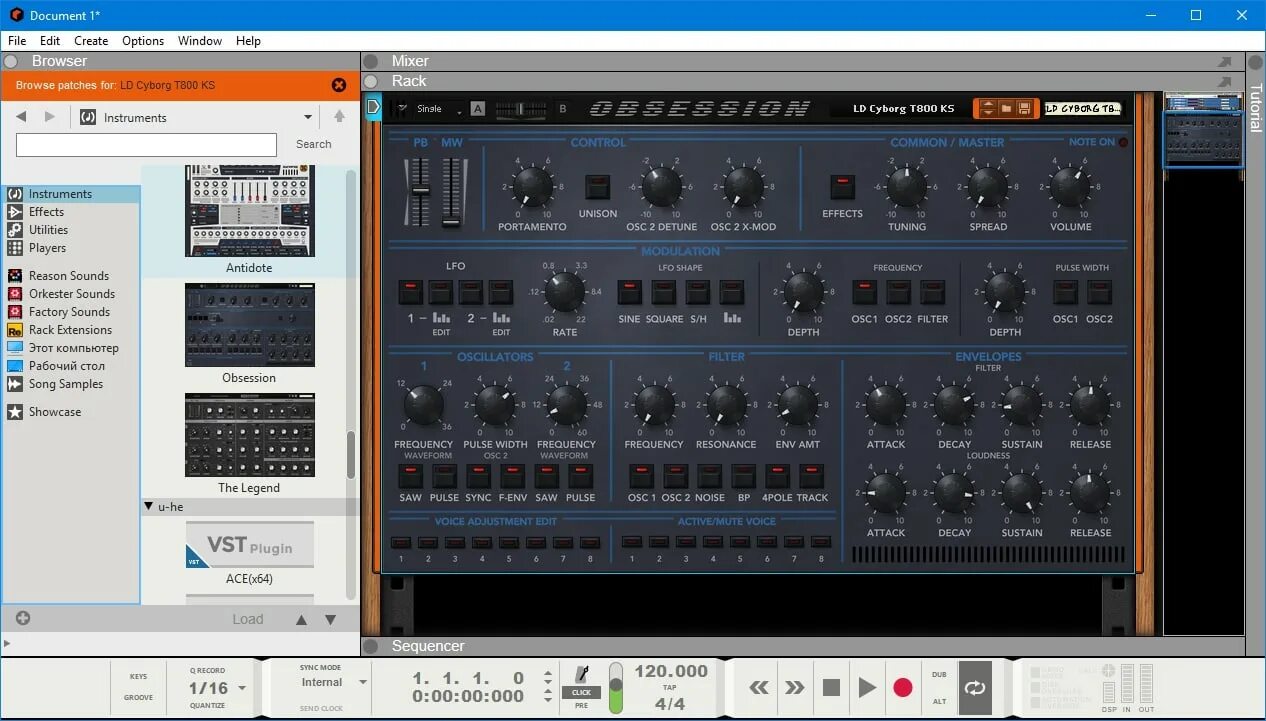The width and height of the screenshot is (1266, 721).
Task: Toggle the oscillator SYNC button
Action: coord(478,476)
